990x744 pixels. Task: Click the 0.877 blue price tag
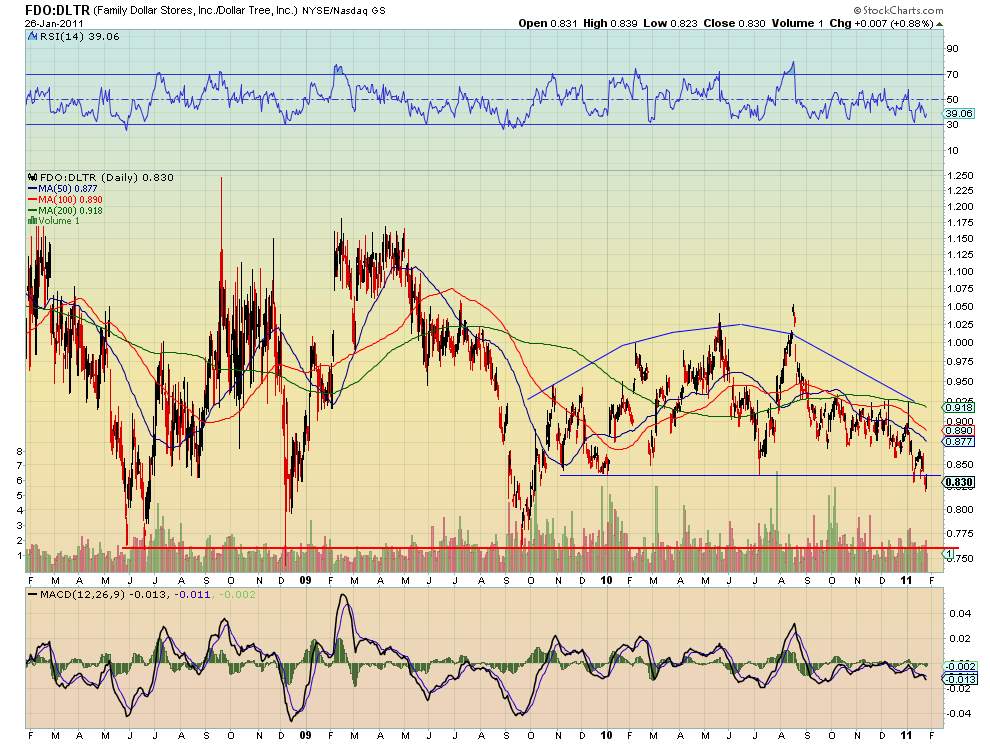point(959,441)
